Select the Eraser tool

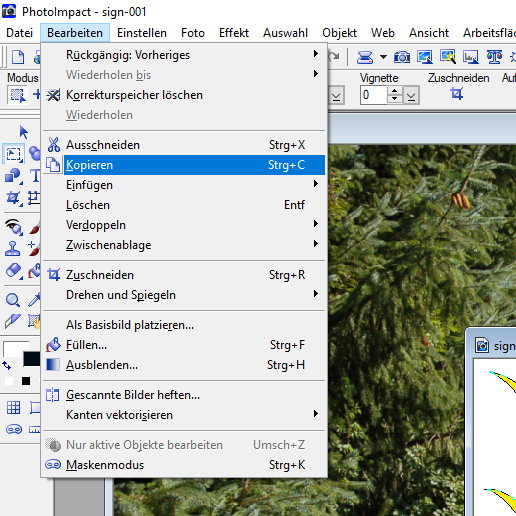pyautogui.click(x=13, y=271)
